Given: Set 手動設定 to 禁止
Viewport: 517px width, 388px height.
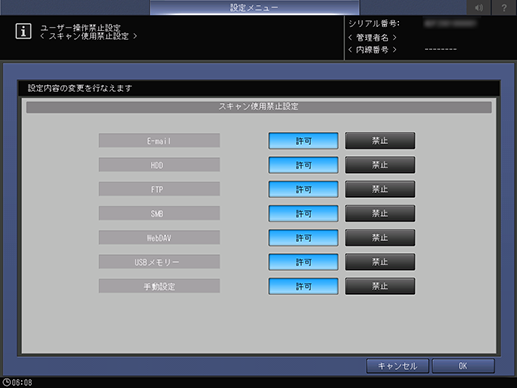Looking at the screenshot, I should coord(380,286).
